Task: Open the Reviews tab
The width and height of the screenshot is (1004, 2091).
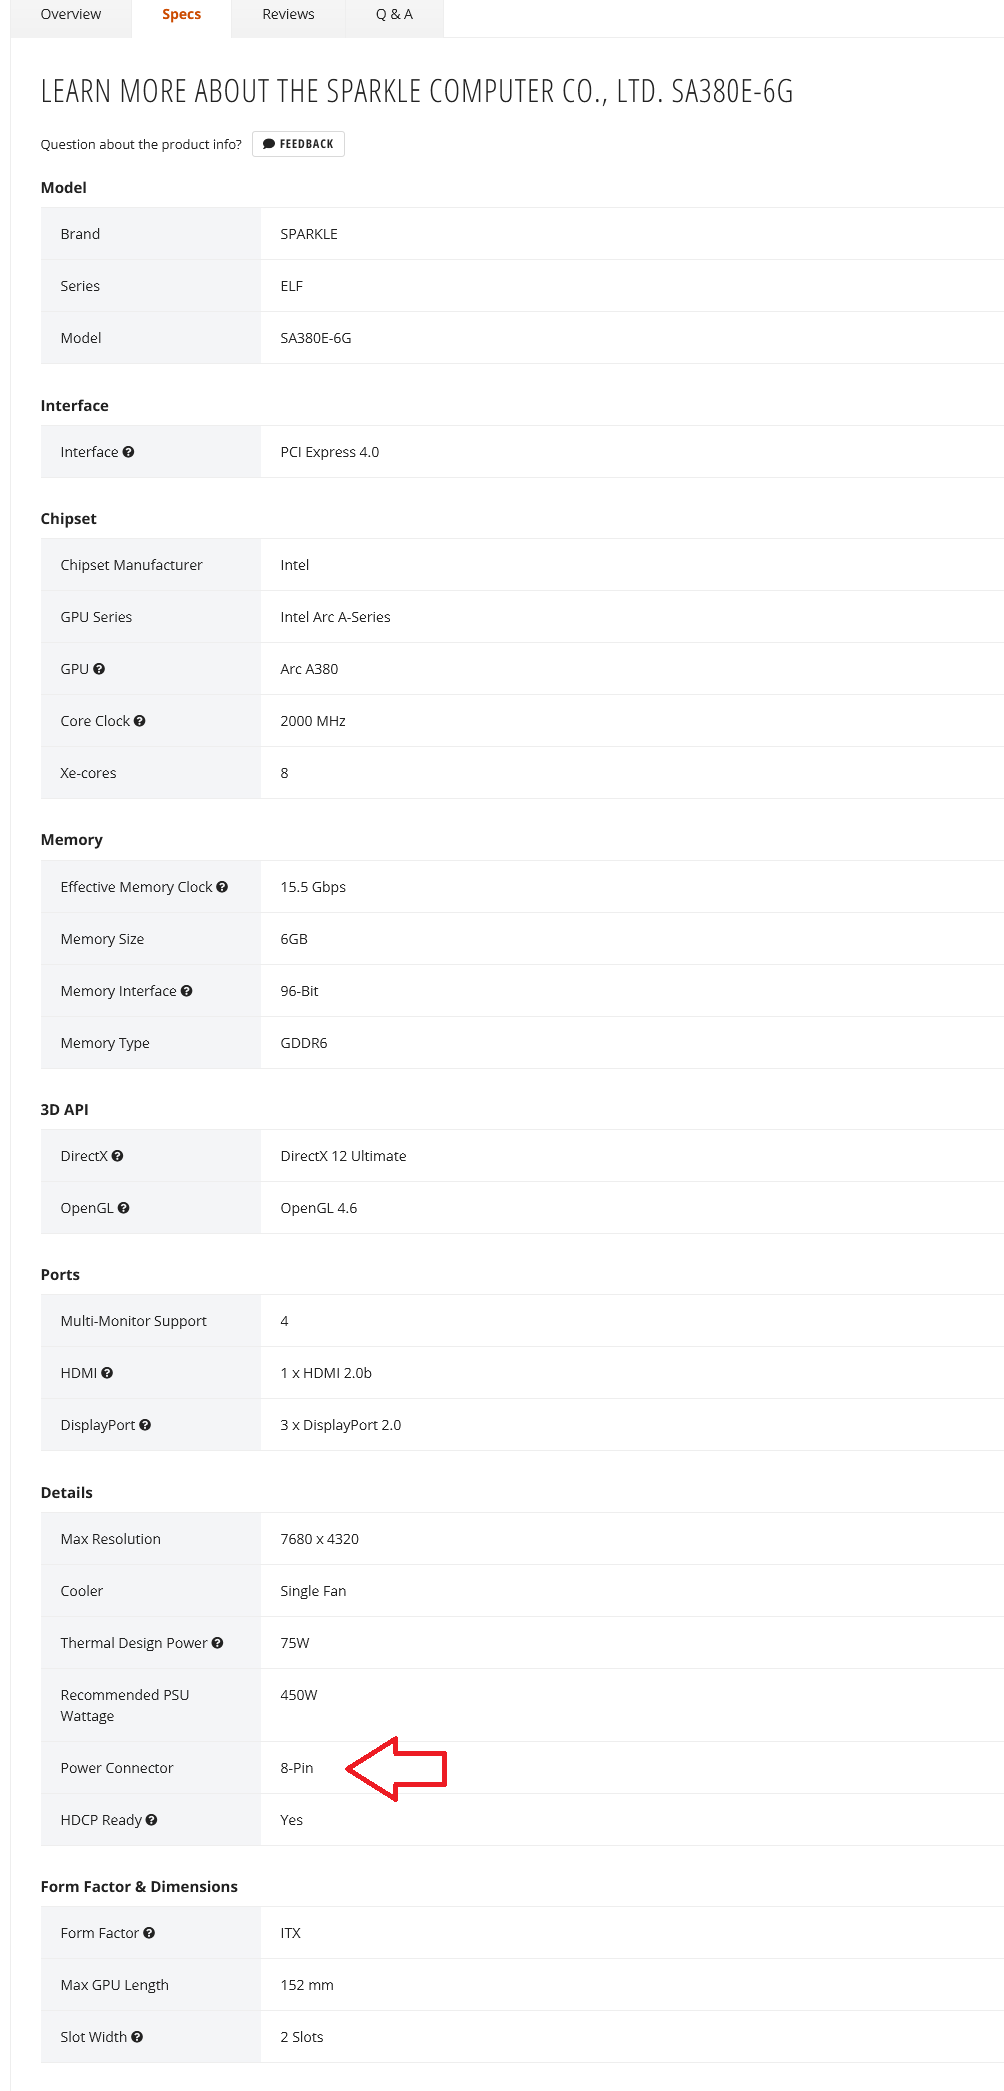Action: click(x=288, y=15)
